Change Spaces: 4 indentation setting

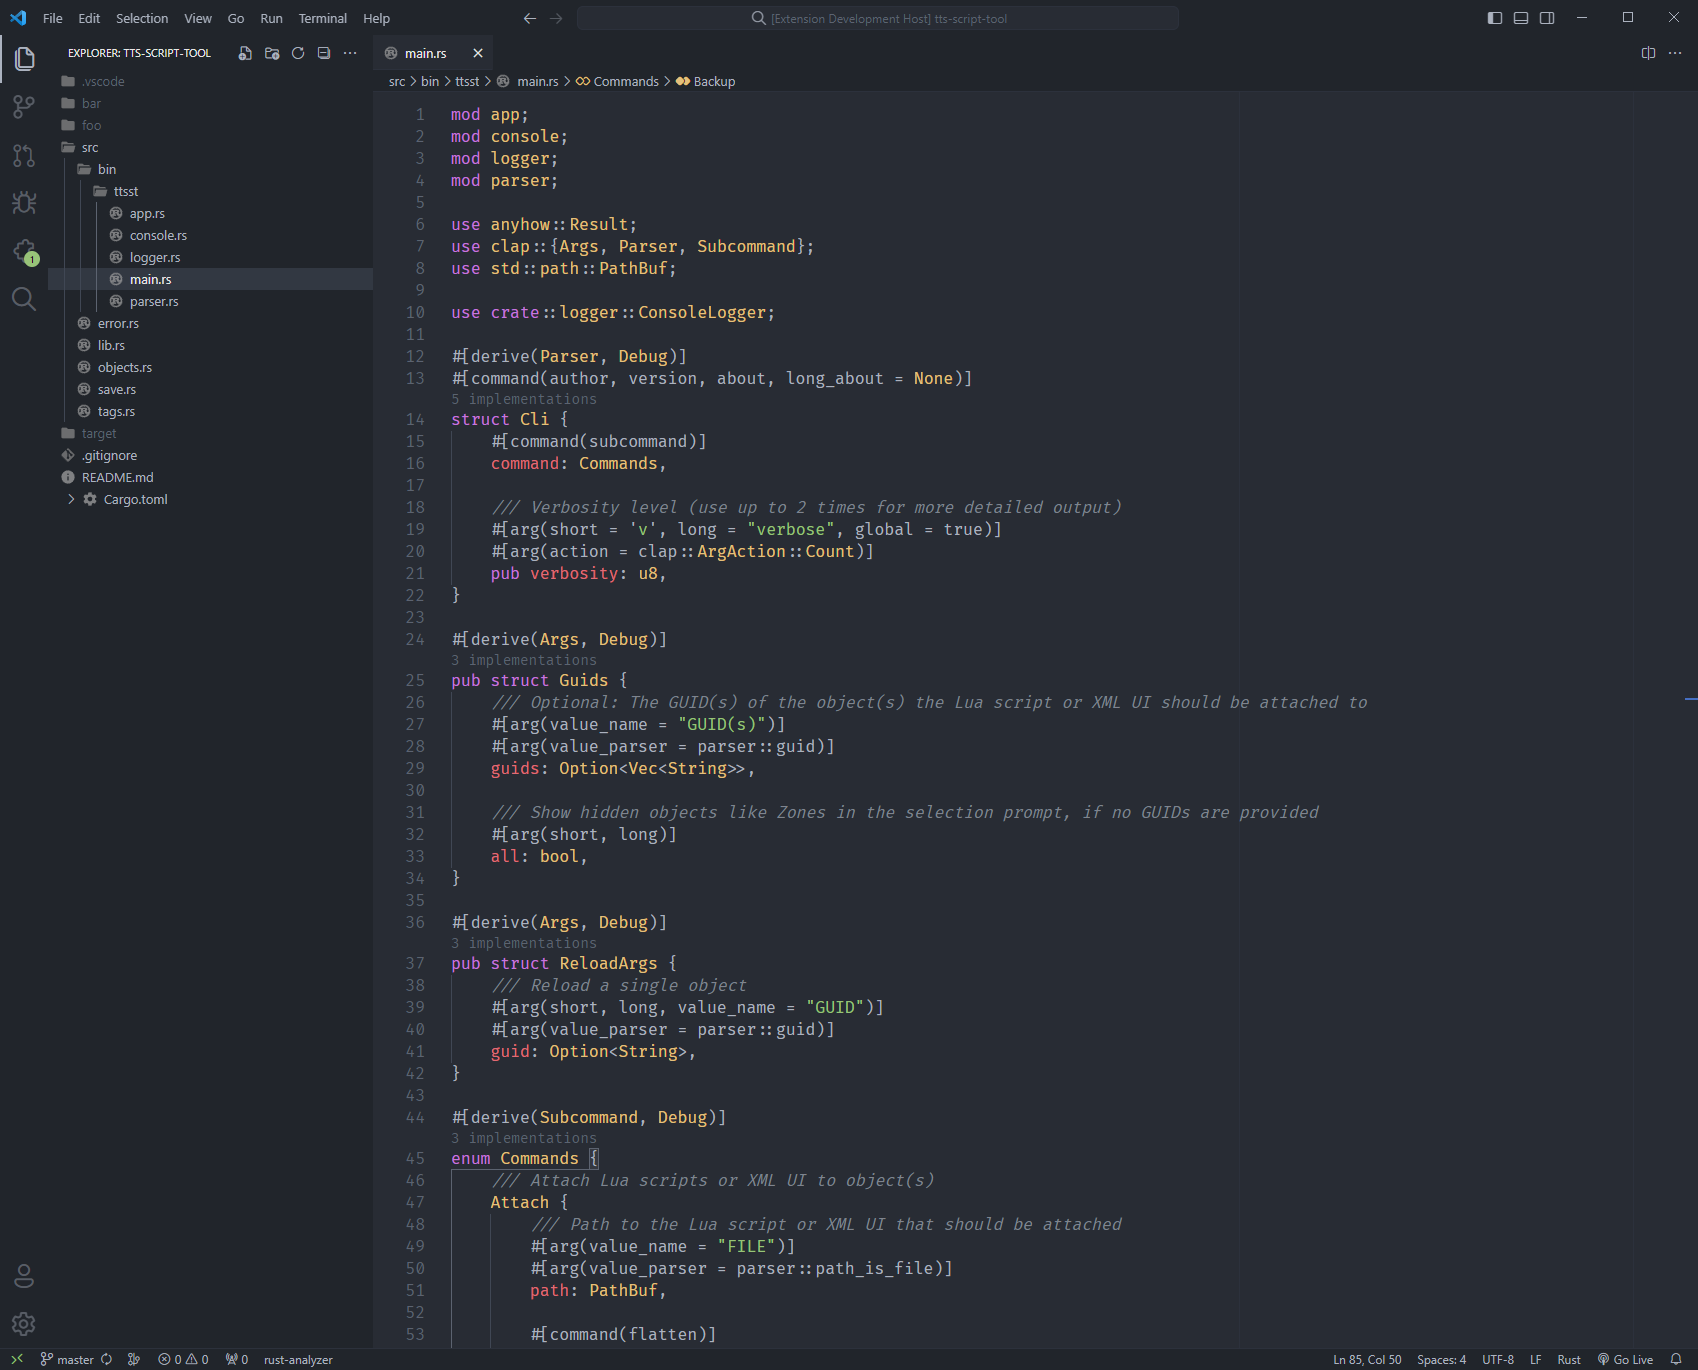1441,1359
